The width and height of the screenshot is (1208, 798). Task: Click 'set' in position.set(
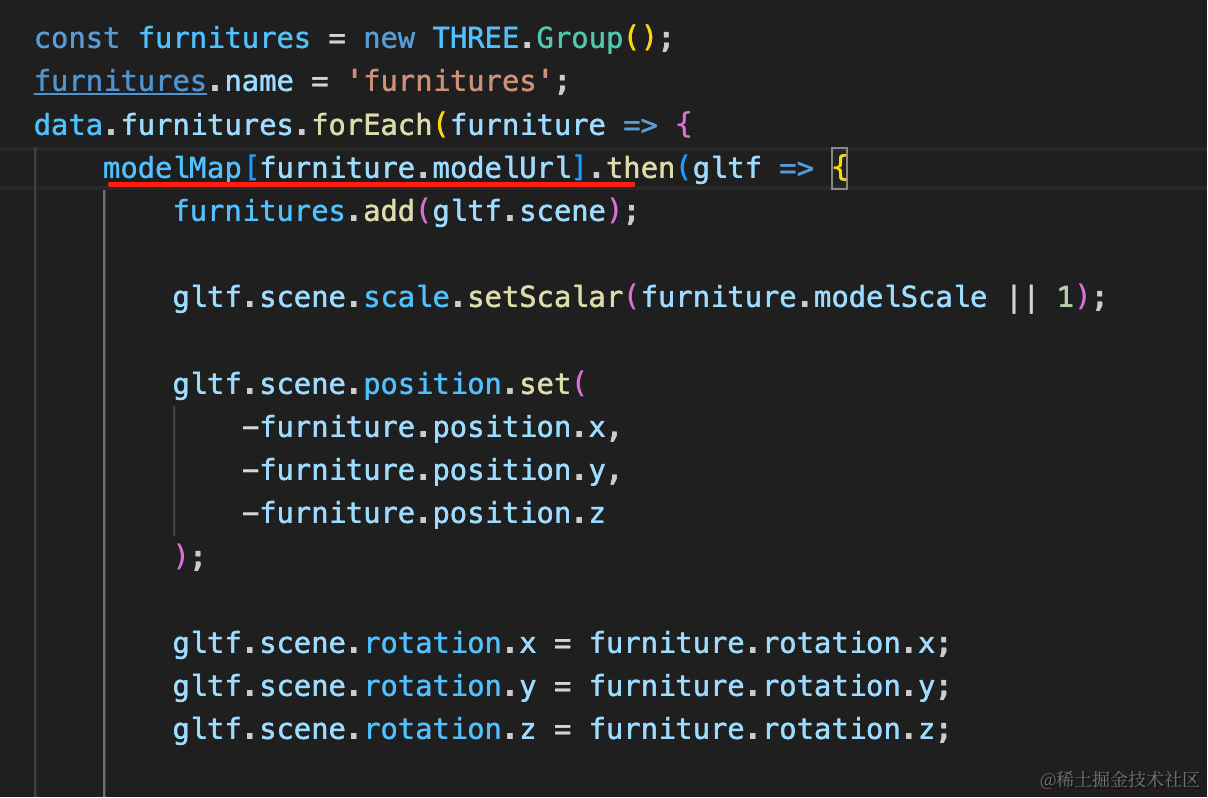[545, 384]
